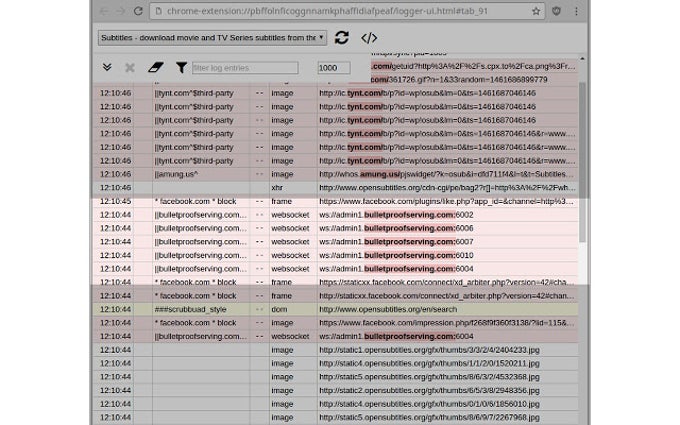Screen dimensions: 680x425
Task: Click the browser reload button
Action: pos(138,11)
